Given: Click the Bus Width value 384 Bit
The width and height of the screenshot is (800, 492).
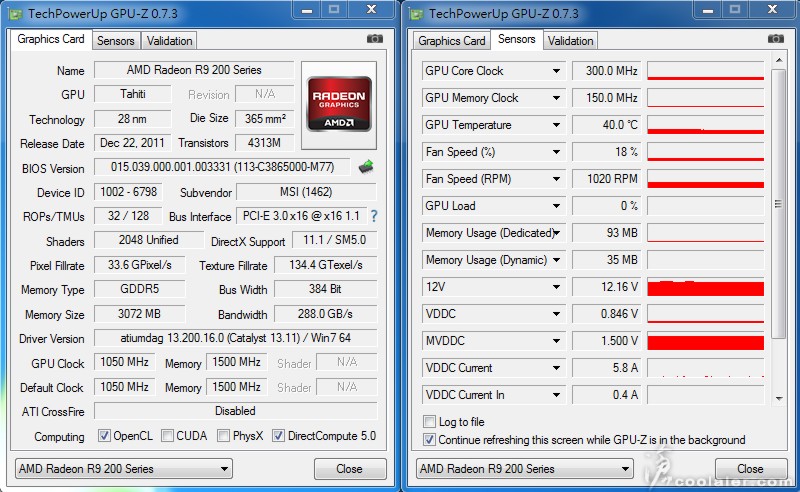Looking at the screenshot, I should point(326,289).
